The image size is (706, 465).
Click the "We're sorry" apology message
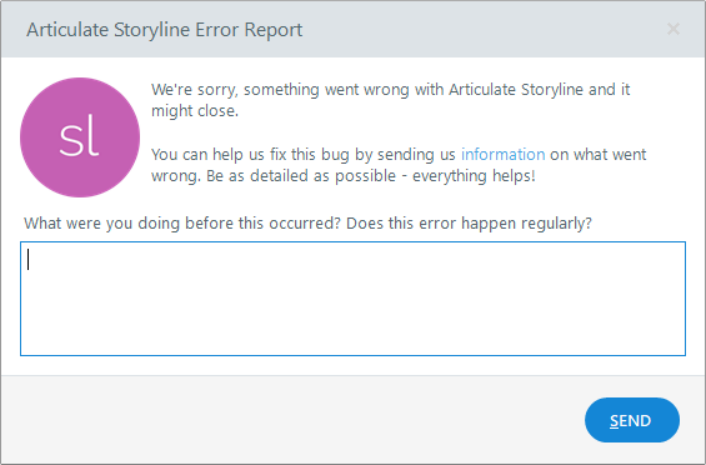pyautogui.click(x=390, y=89)
